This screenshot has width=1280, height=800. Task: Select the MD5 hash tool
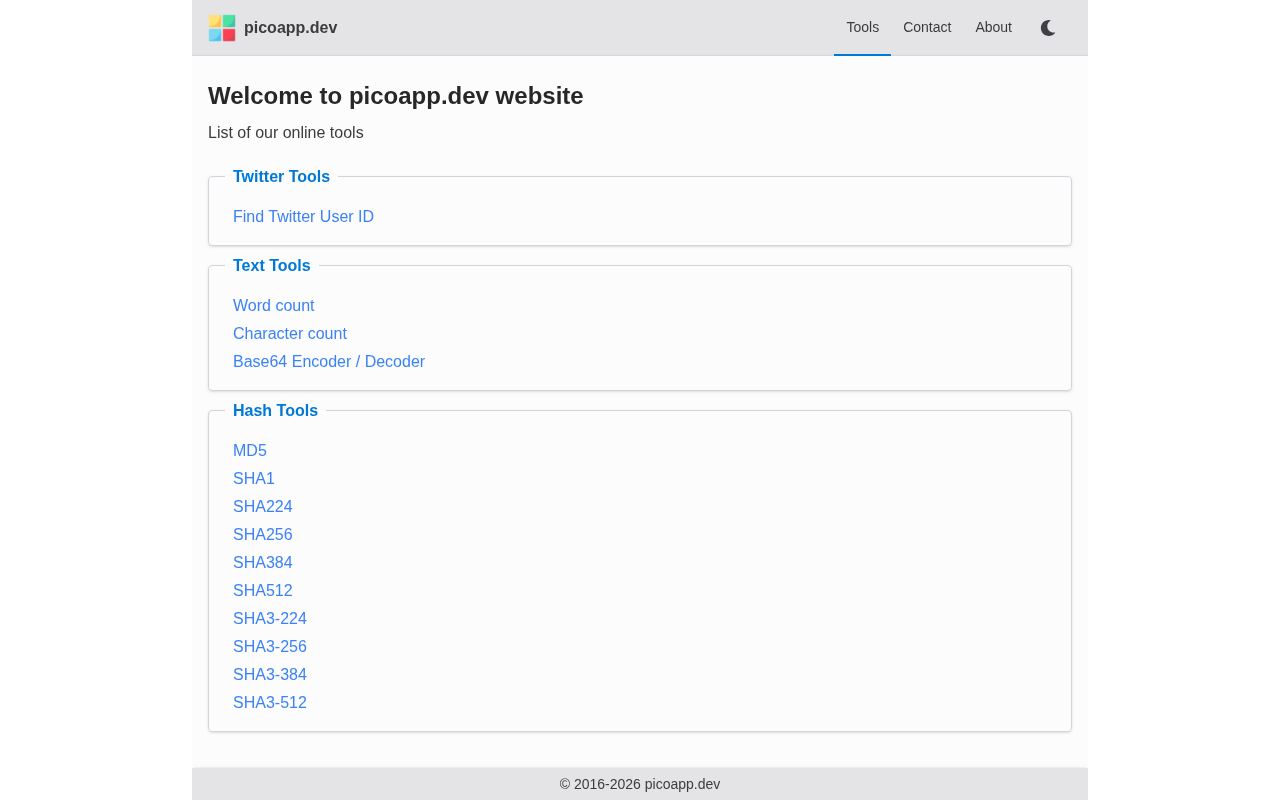pos(250,451)
